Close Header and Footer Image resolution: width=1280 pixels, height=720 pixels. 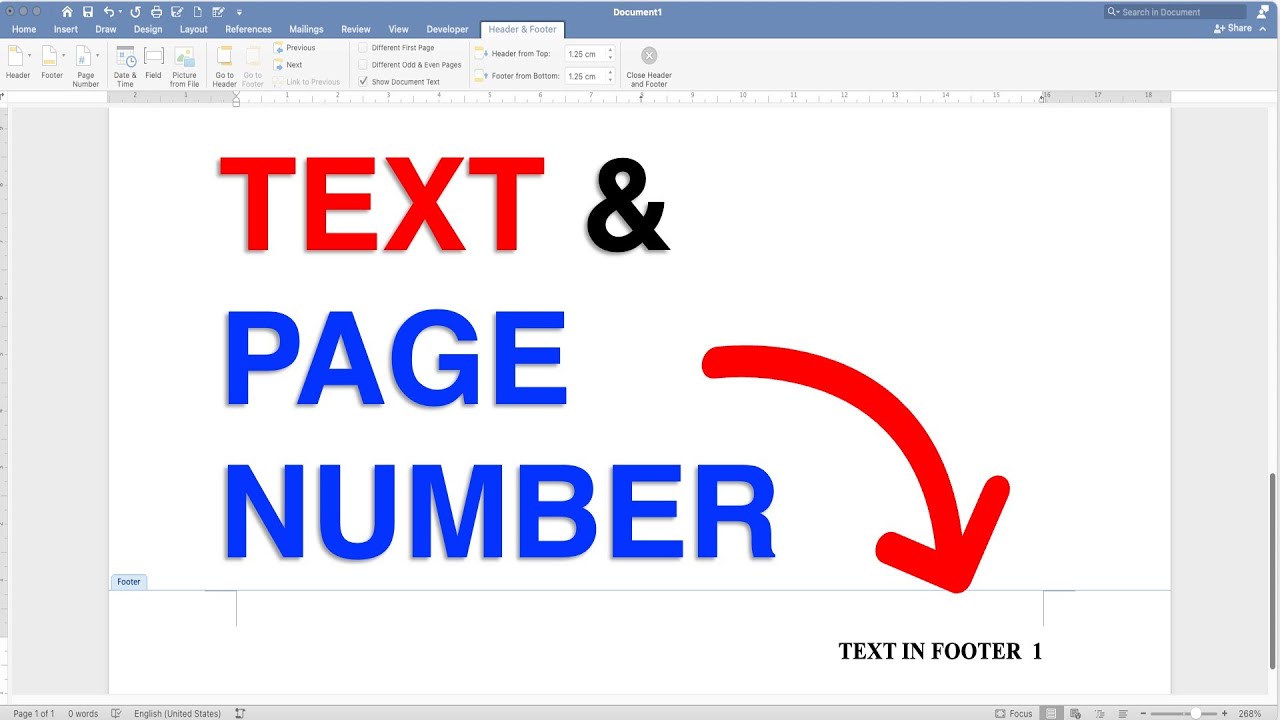coord(649,66)
